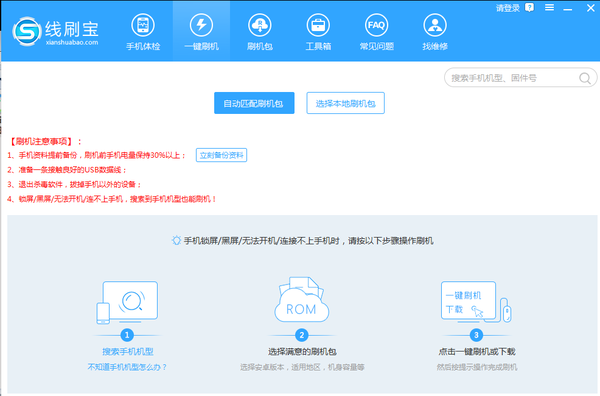Screen dimensions: 600x396
Task: Click the 立刻备份资料 button
Action: [222, 155]
